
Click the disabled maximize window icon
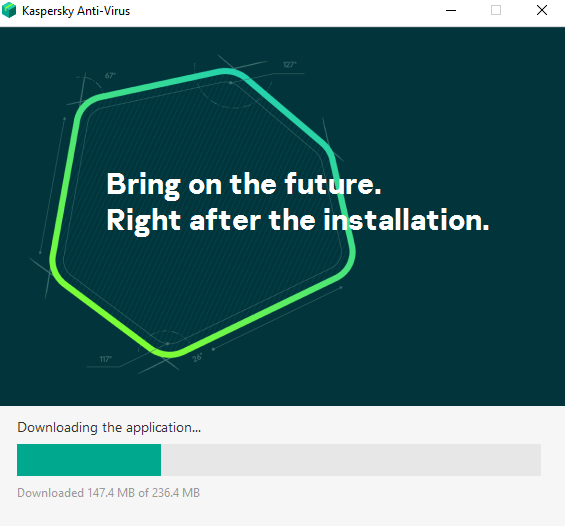pos(496,10)
